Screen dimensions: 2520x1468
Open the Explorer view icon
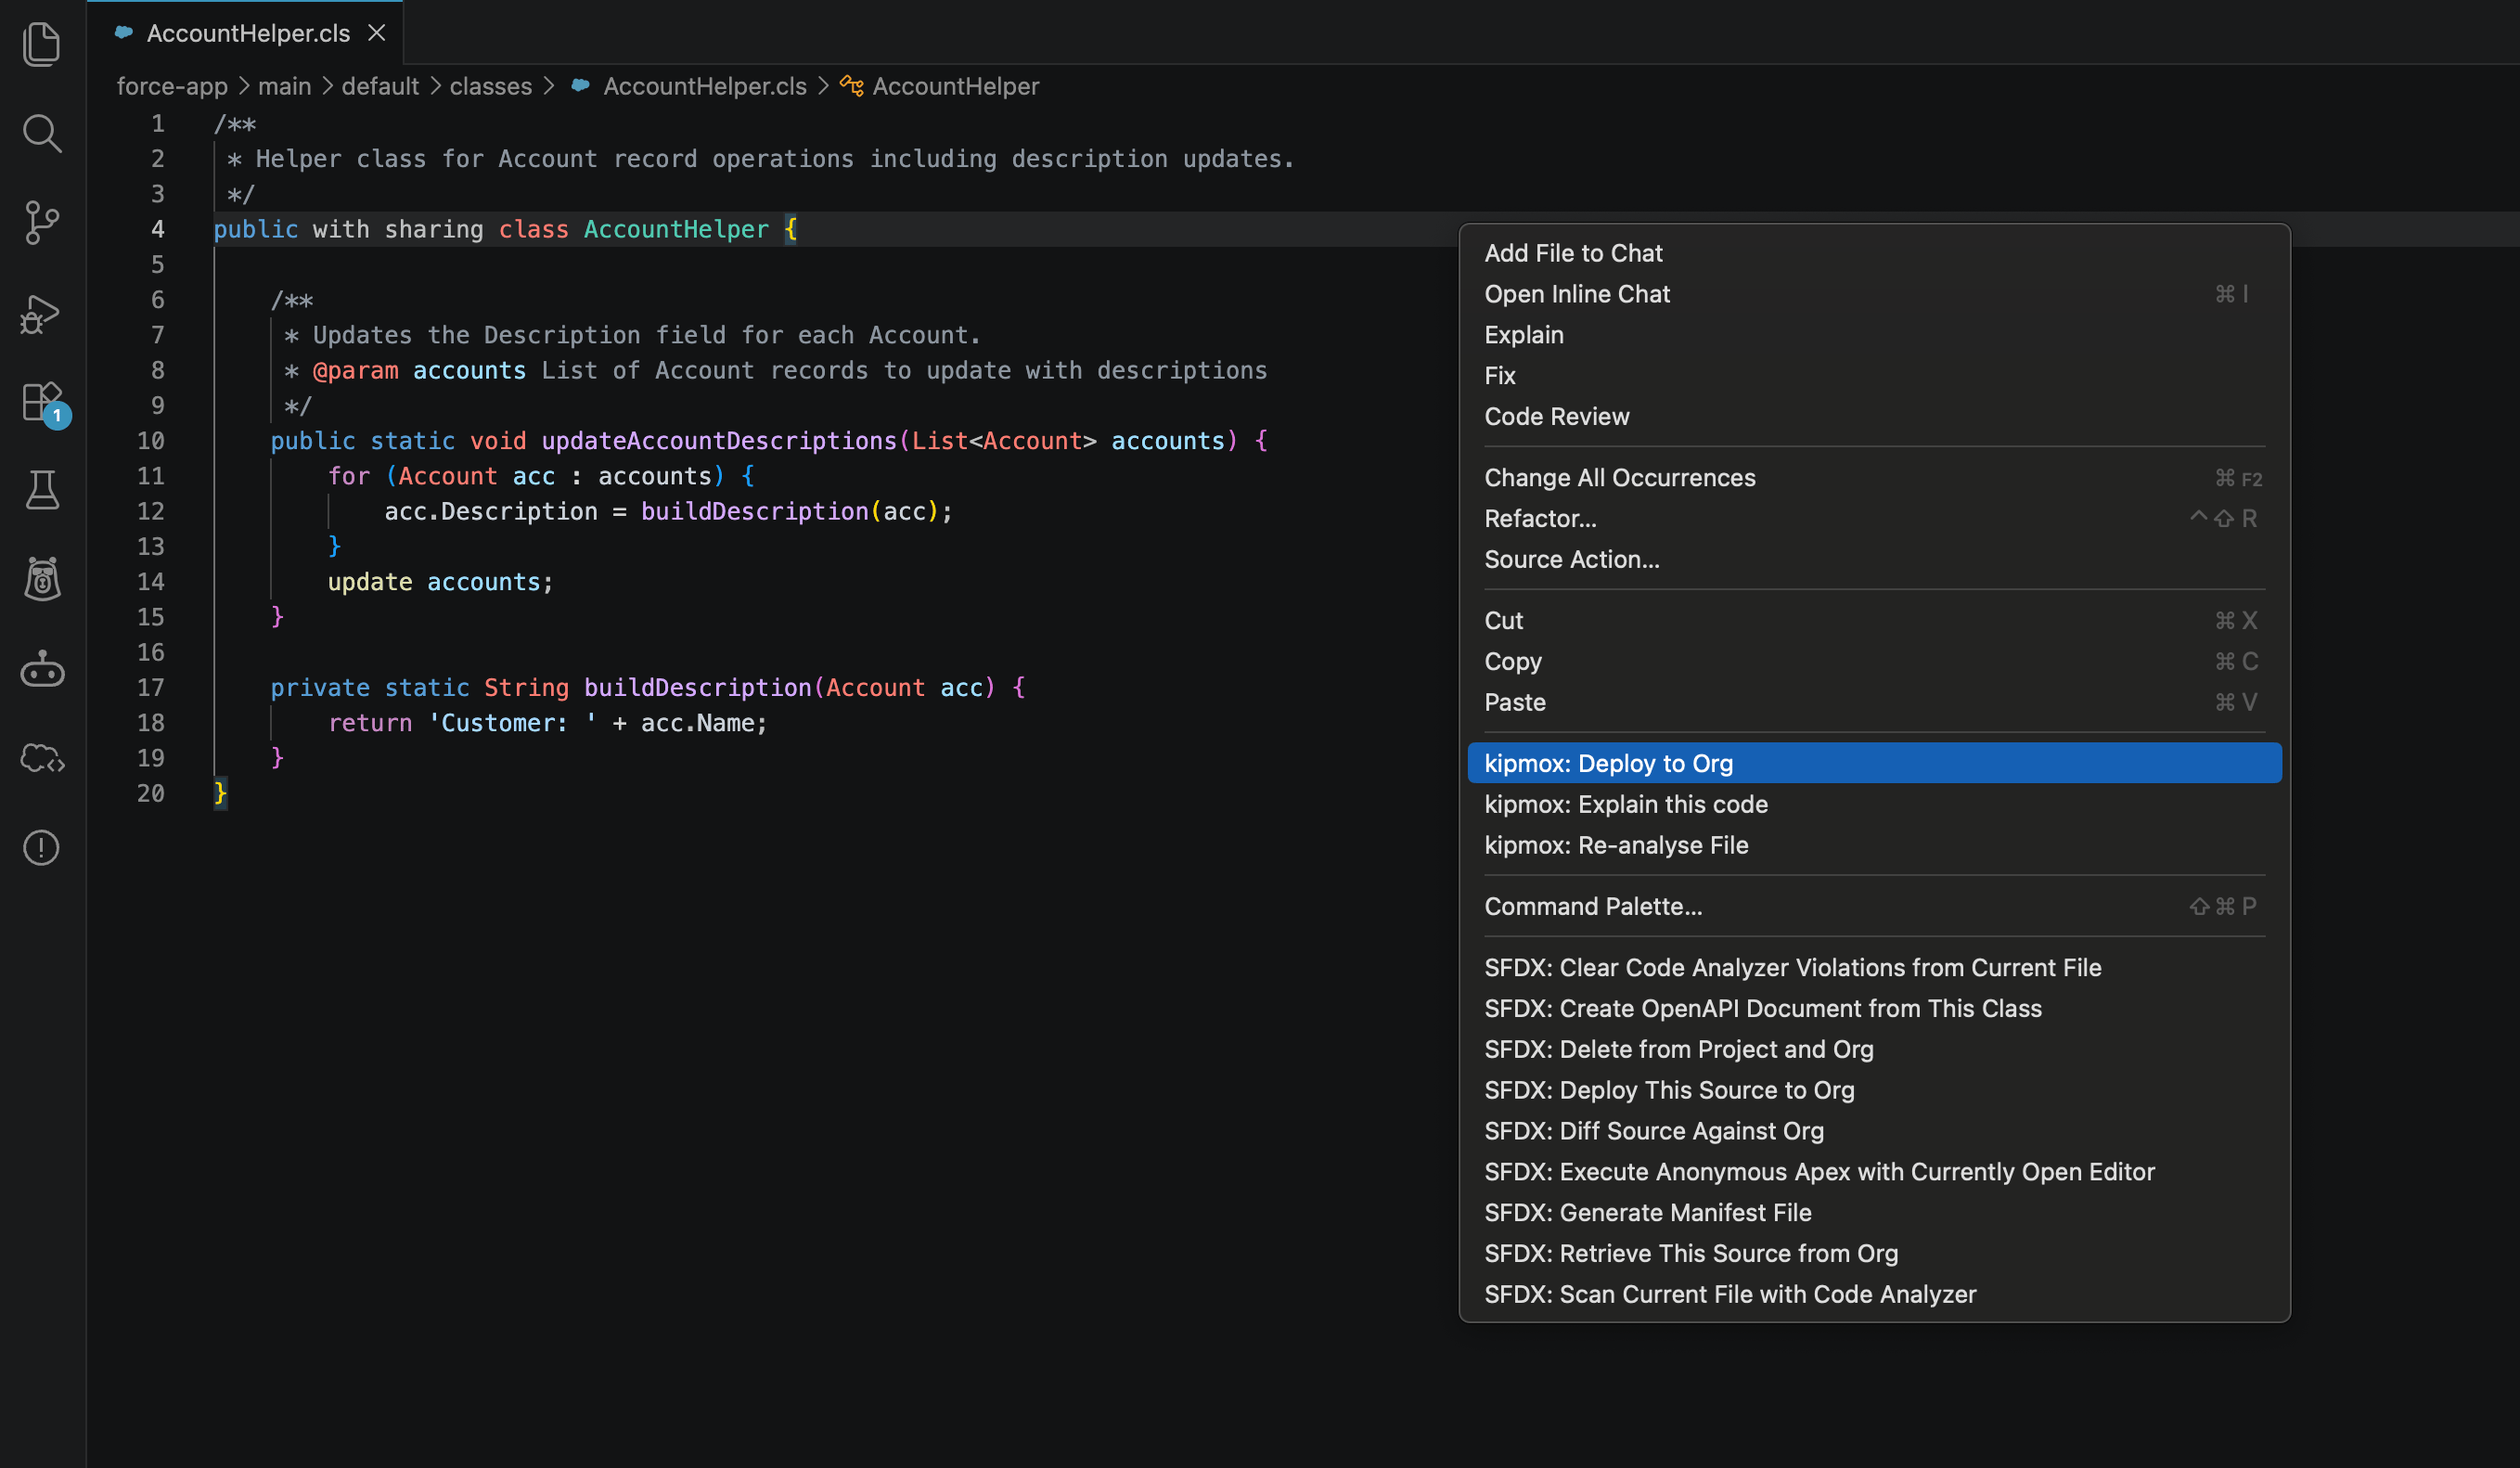[x=42, y=44]
